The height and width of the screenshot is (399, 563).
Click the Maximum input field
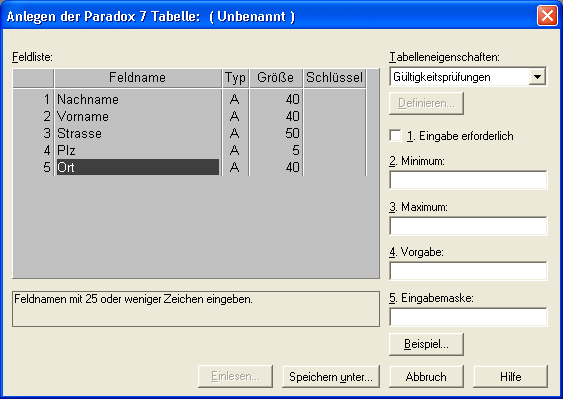point(468,226)
